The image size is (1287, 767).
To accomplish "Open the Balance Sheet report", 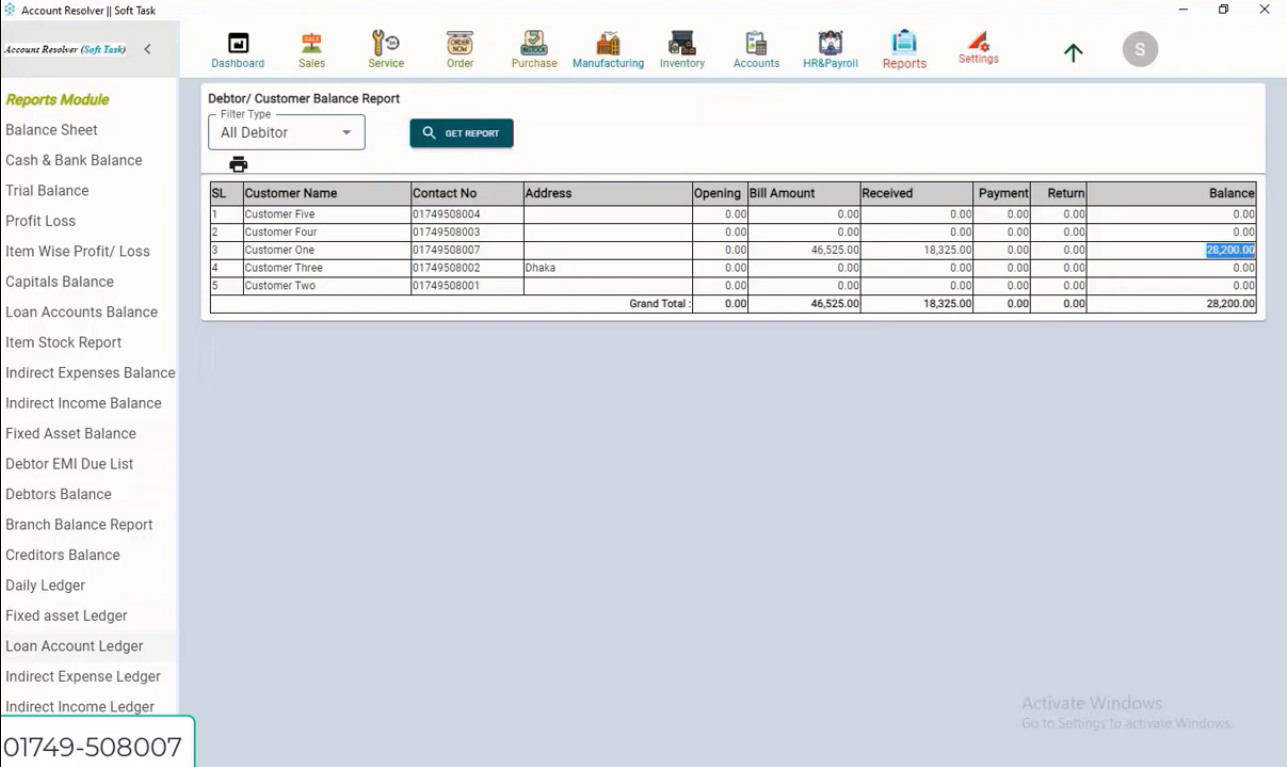I will (51, 129).
